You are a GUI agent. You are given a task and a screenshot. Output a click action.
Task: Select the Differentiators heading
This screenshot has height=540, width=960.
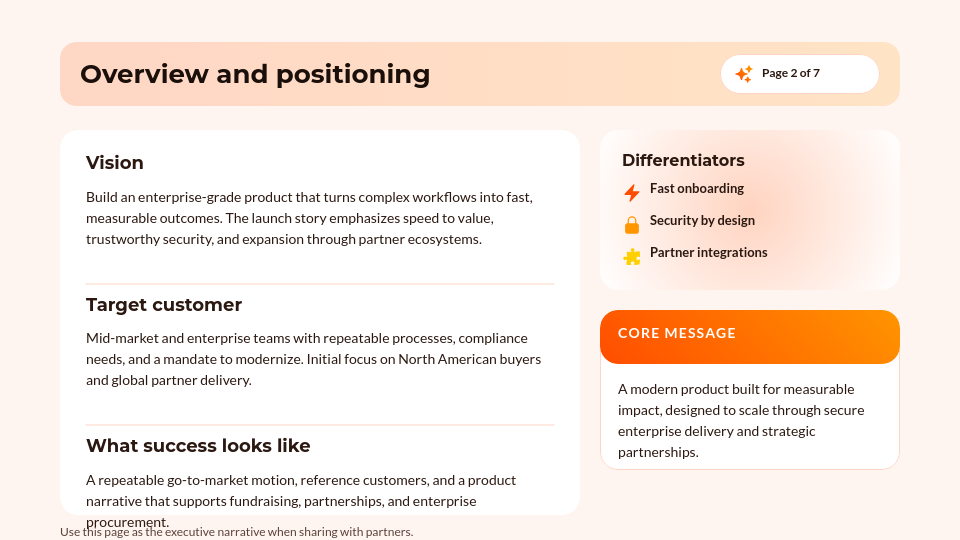click(683, 160)
